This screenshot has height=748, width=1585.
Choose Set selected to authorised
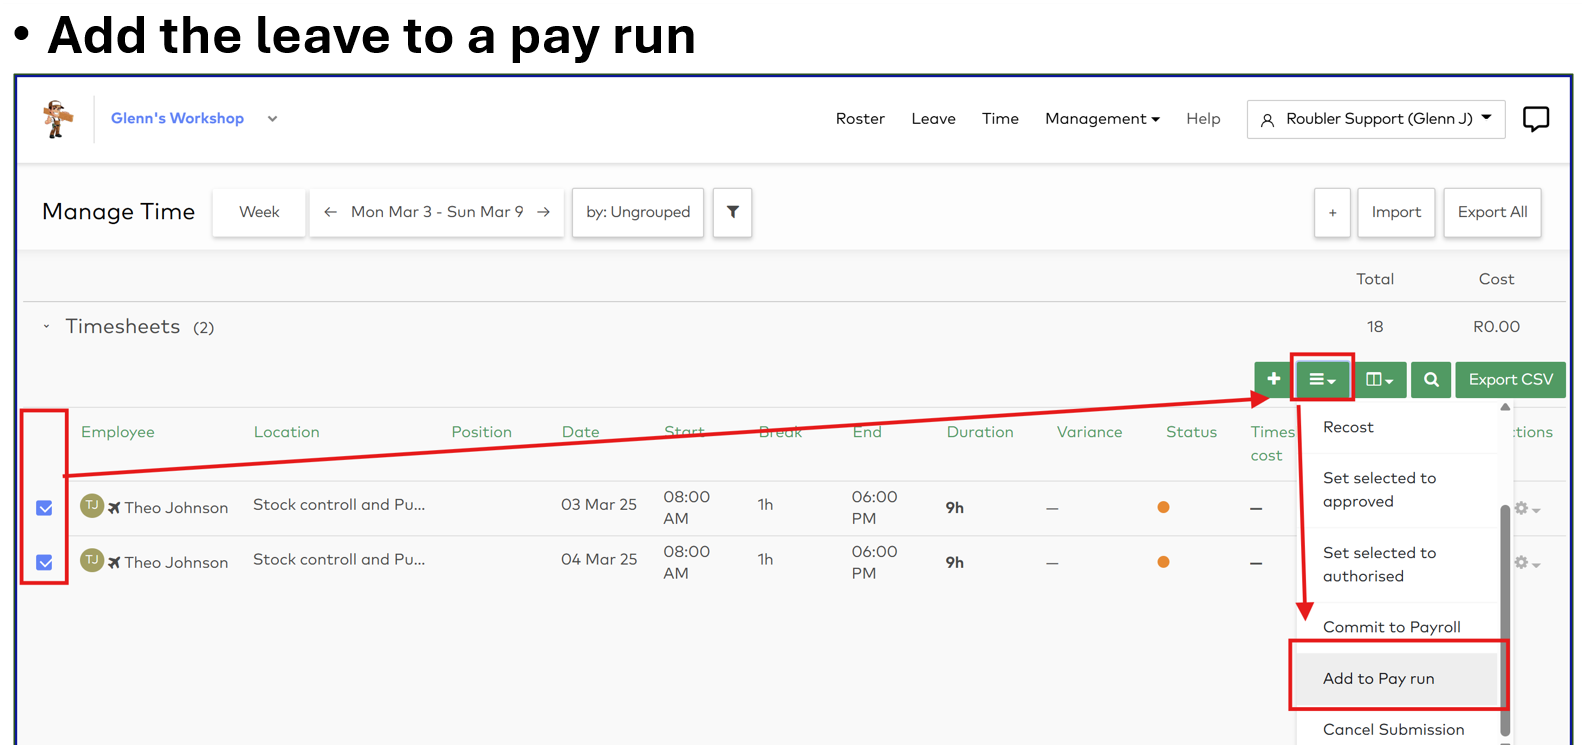pos(1398,564)
